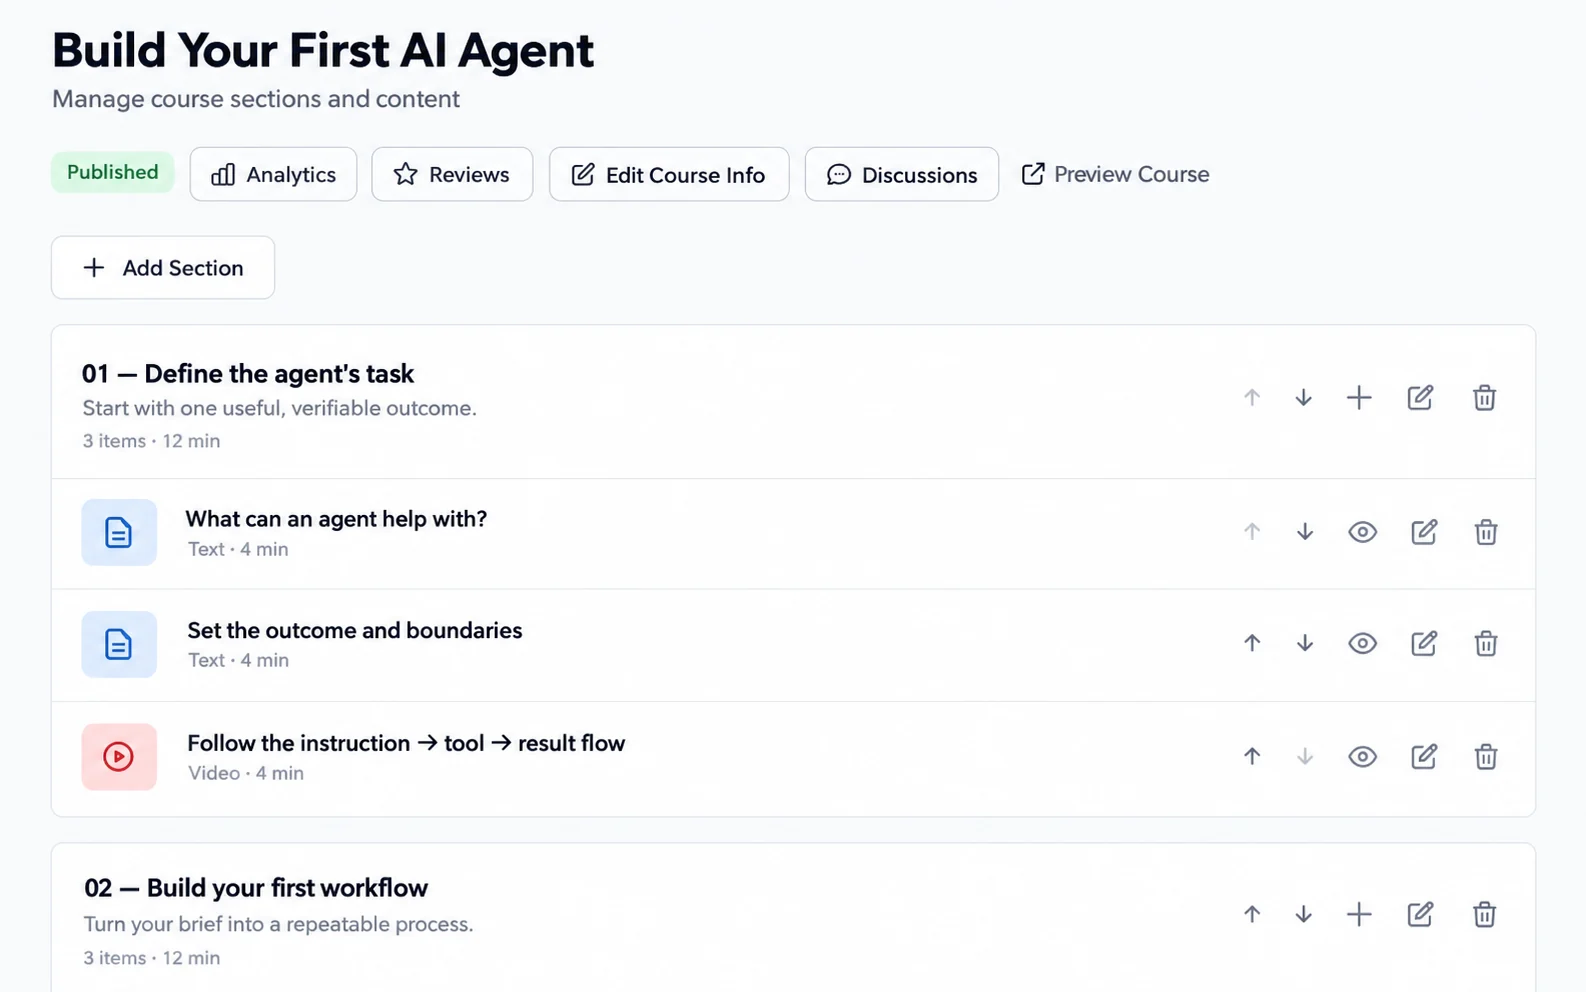Edit 'What can an agent help with?' lesson
This screenshot has height=992, width=1586.
(1424, 532)
